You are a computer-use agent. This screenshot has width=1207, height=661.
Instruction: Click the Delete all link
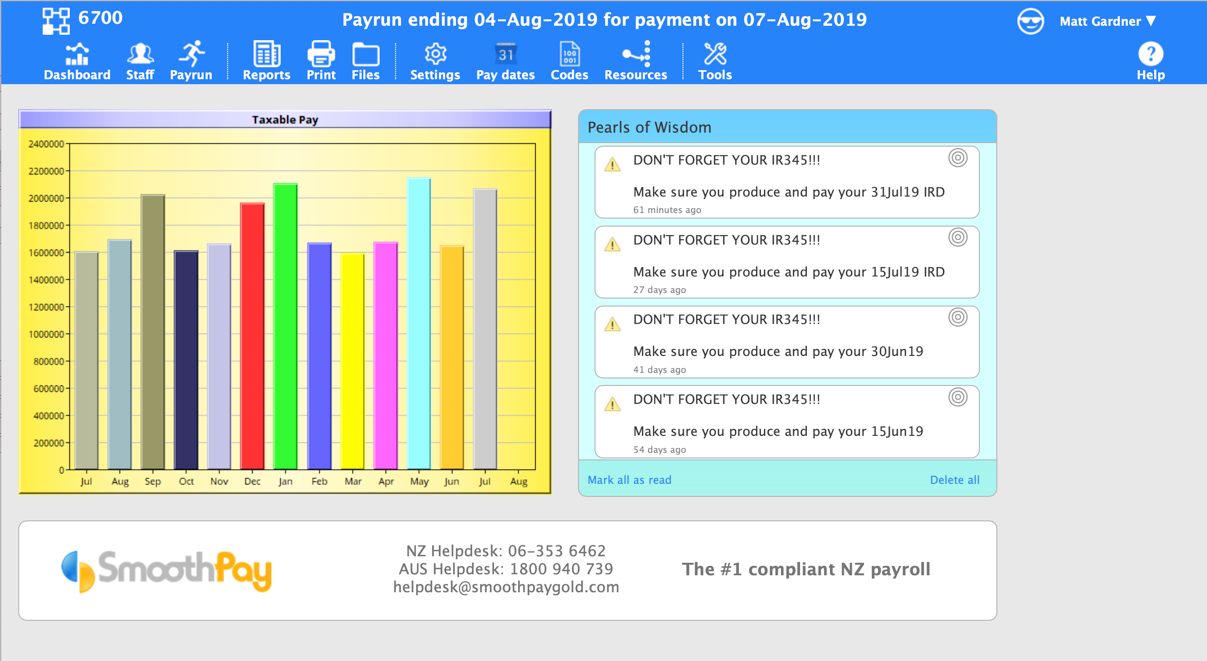(x=954, y=480)
